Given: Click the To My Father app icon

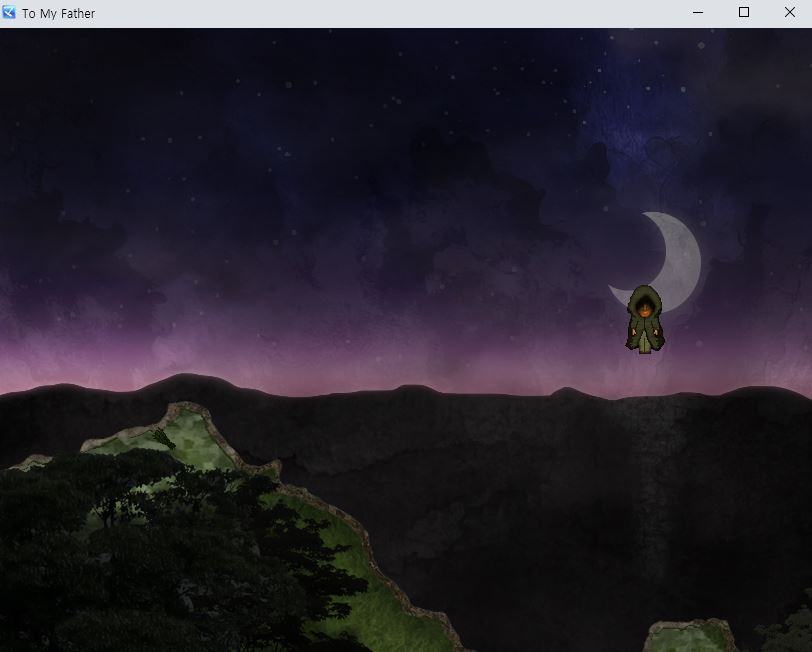Looking at the screenshot, I should point(9,12).
